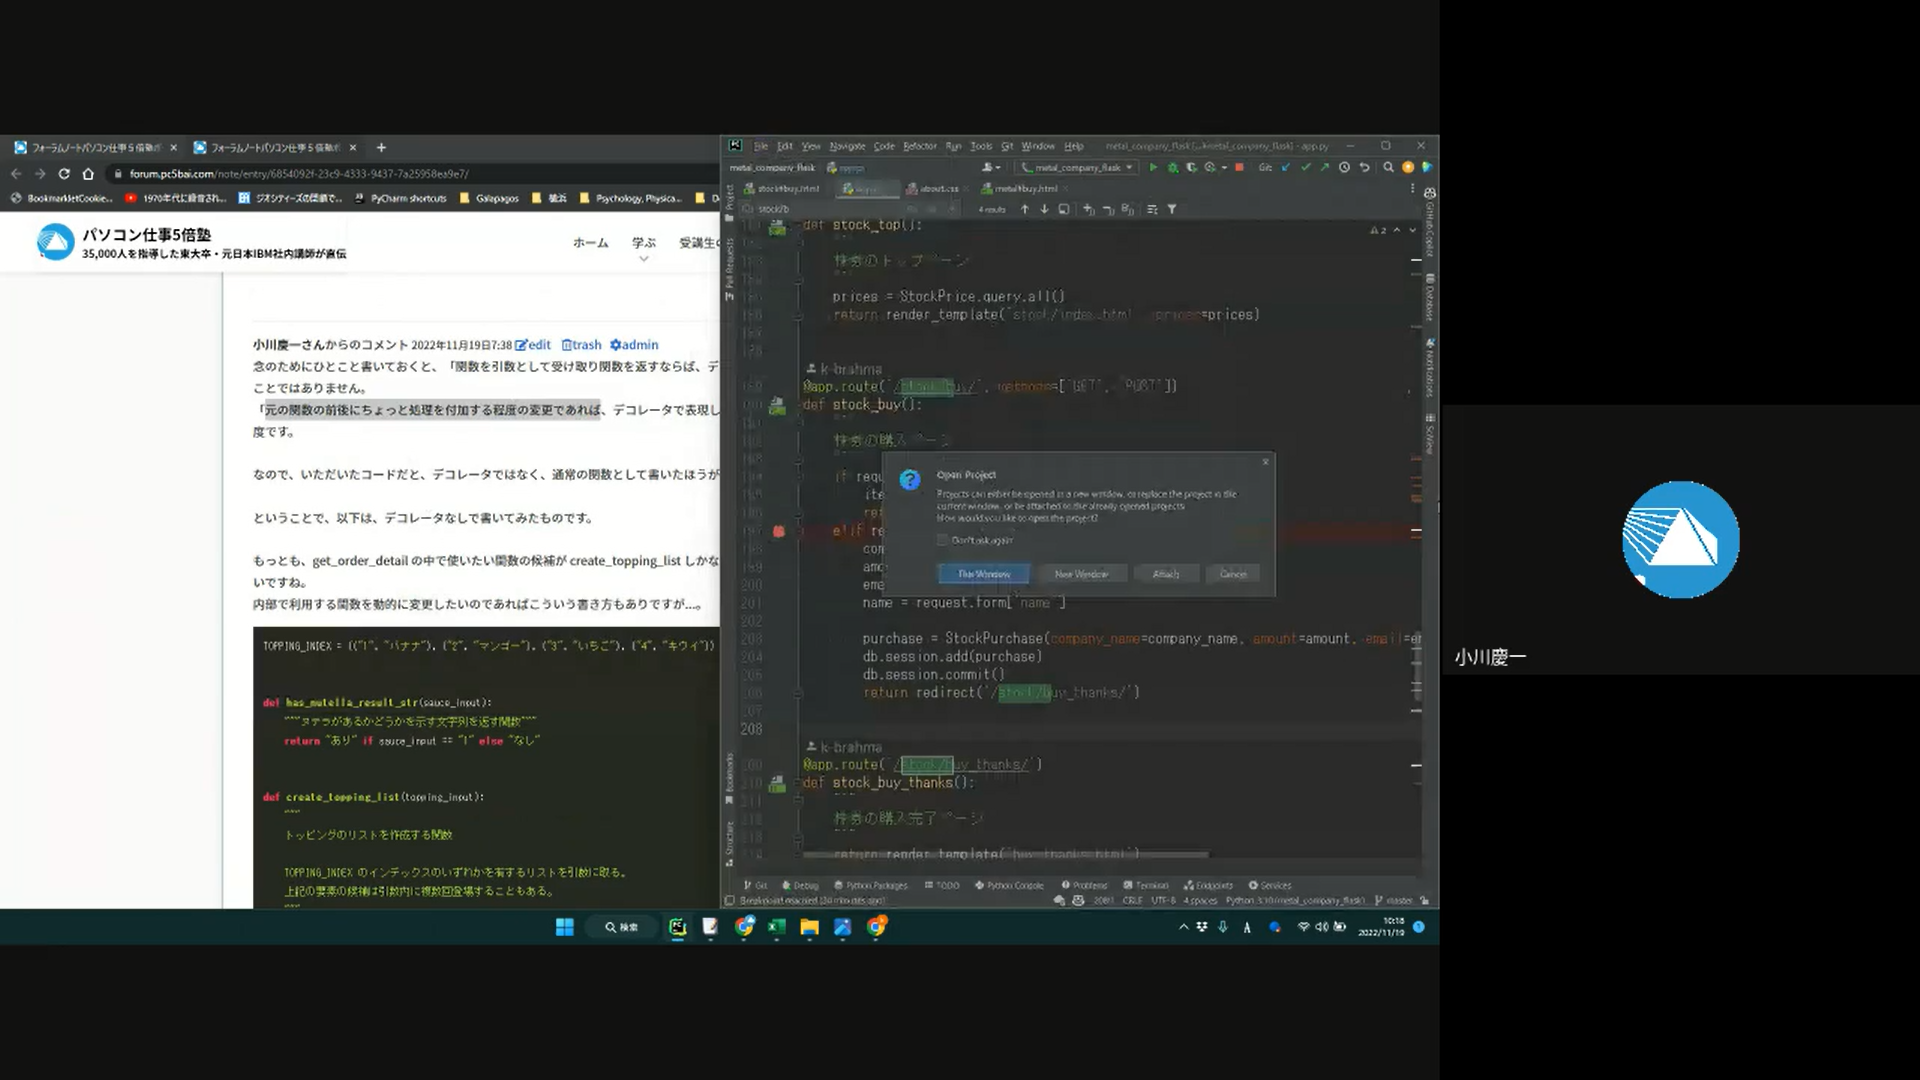Click the Excel icon in taskbar
Screen dimensions: 1920x1080
tap(776, 927)
